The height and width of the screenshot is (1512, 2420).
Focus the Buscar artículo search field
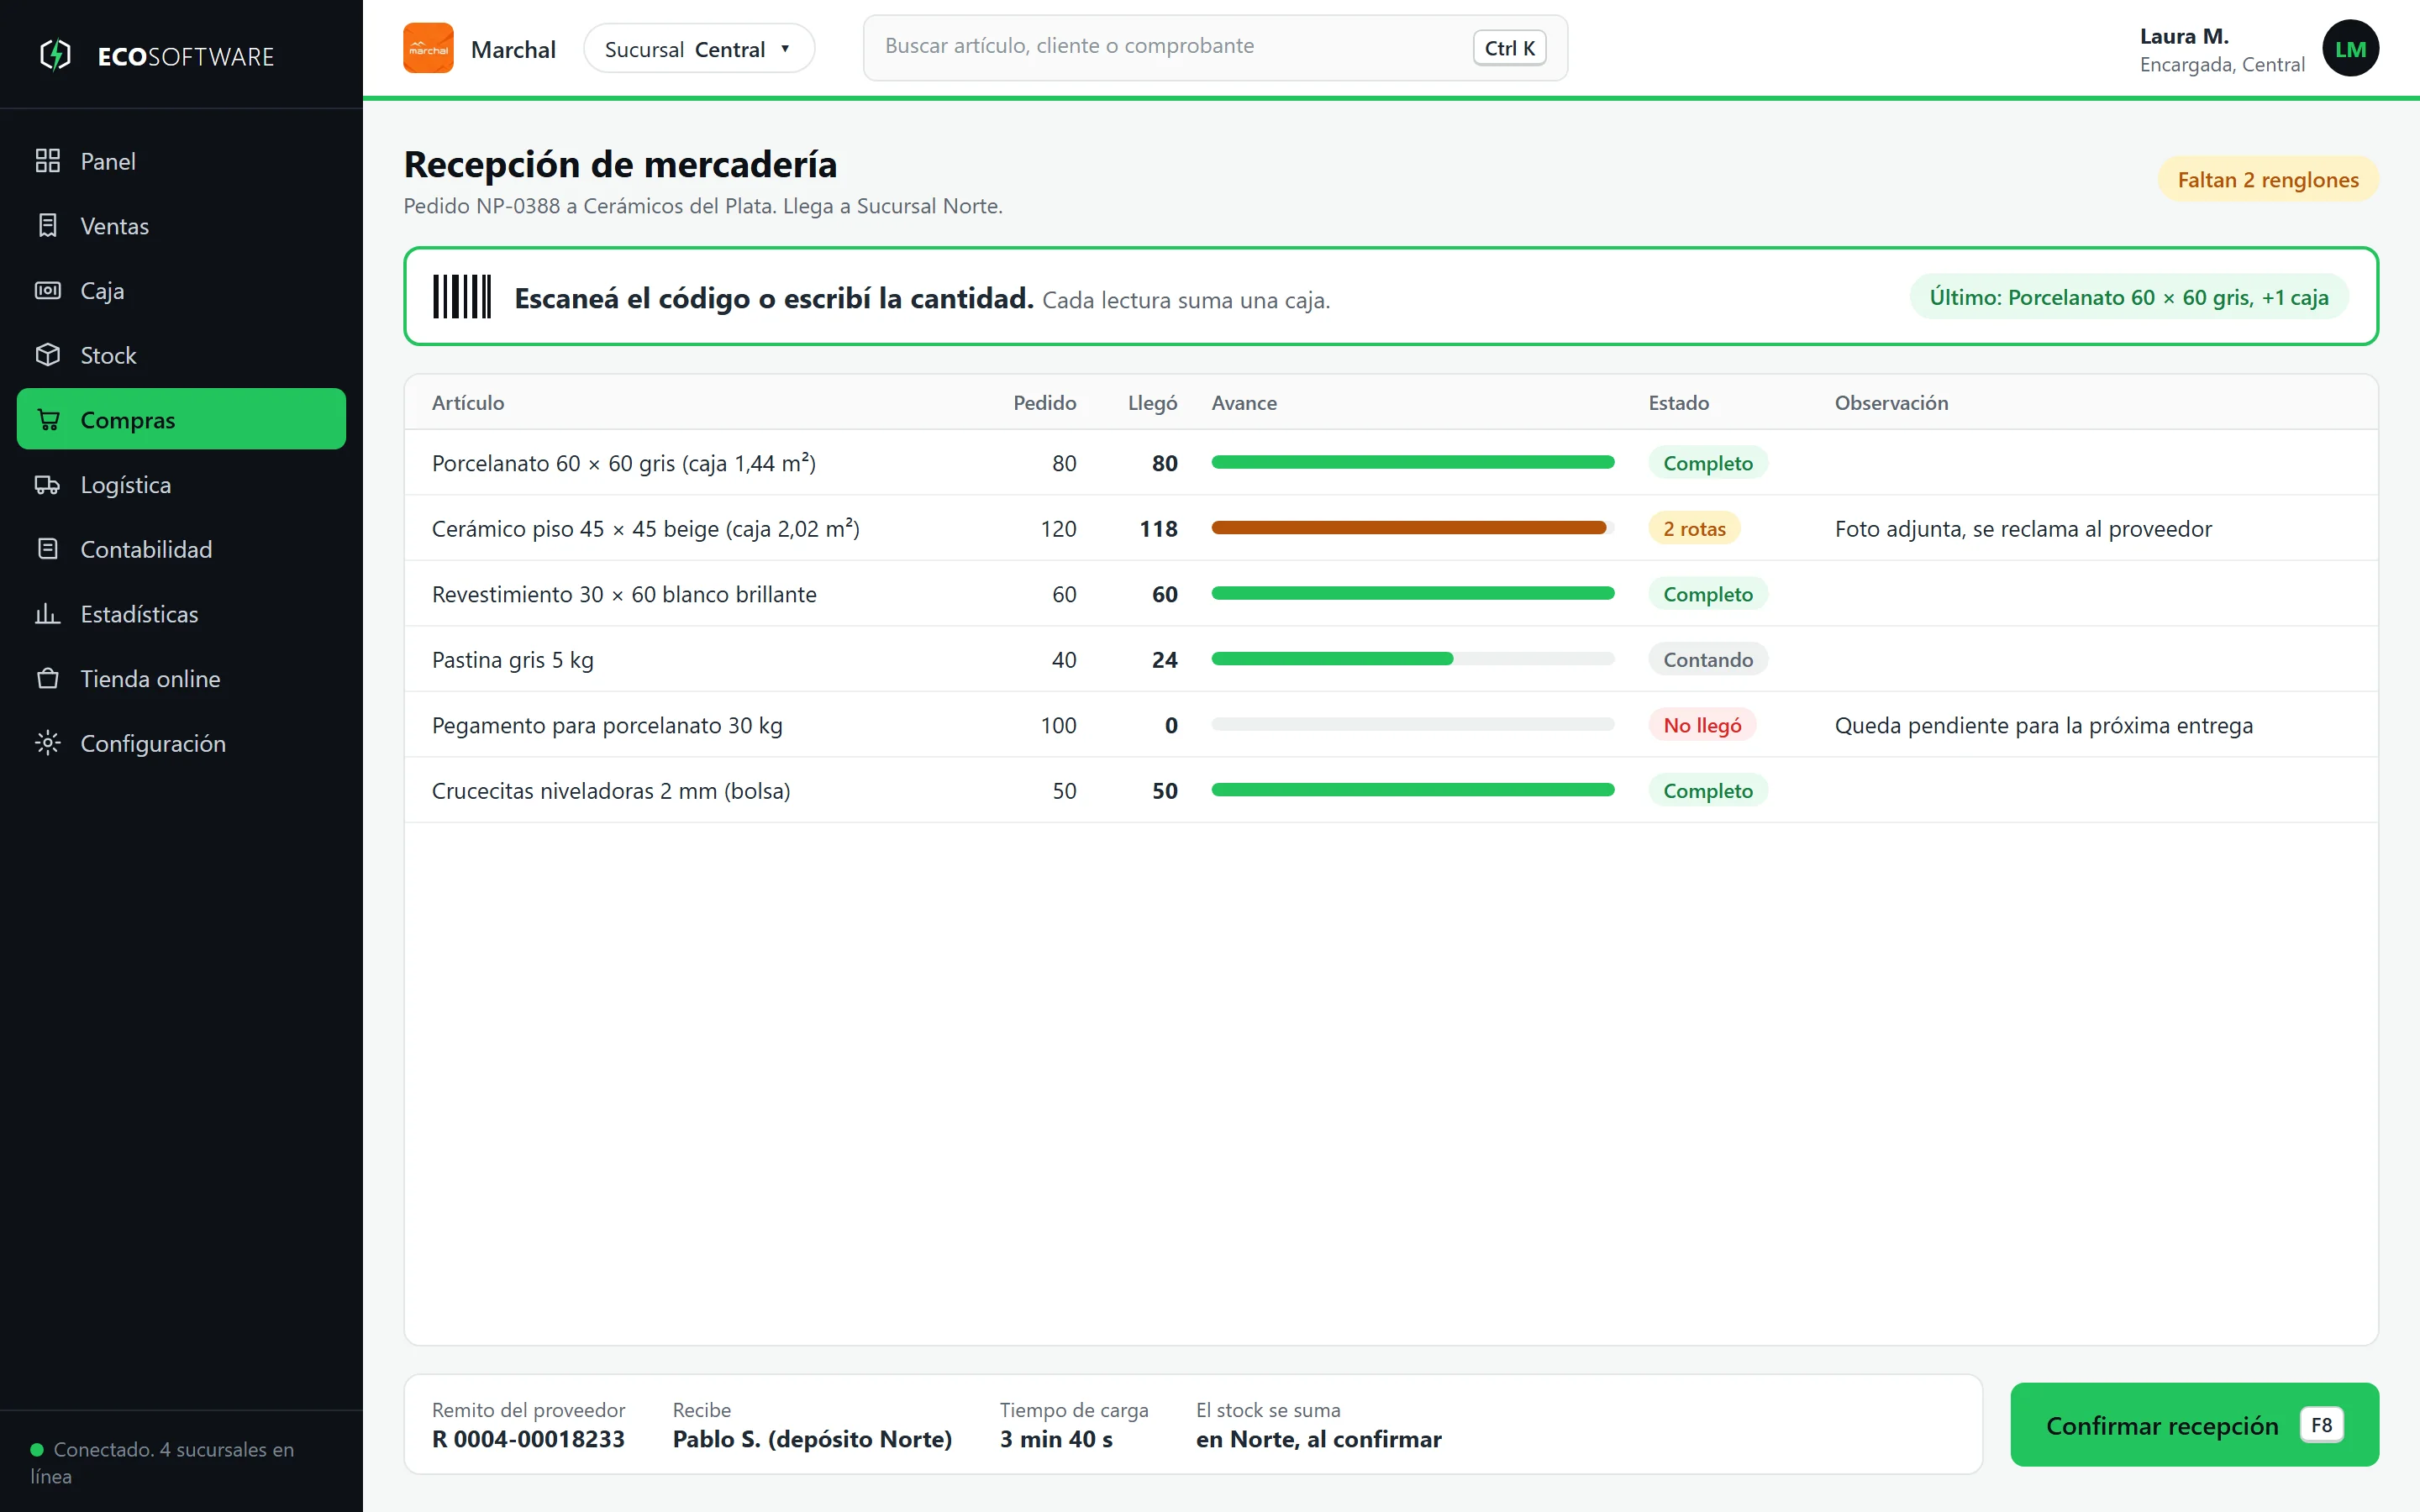click(x=1215, y=47)
